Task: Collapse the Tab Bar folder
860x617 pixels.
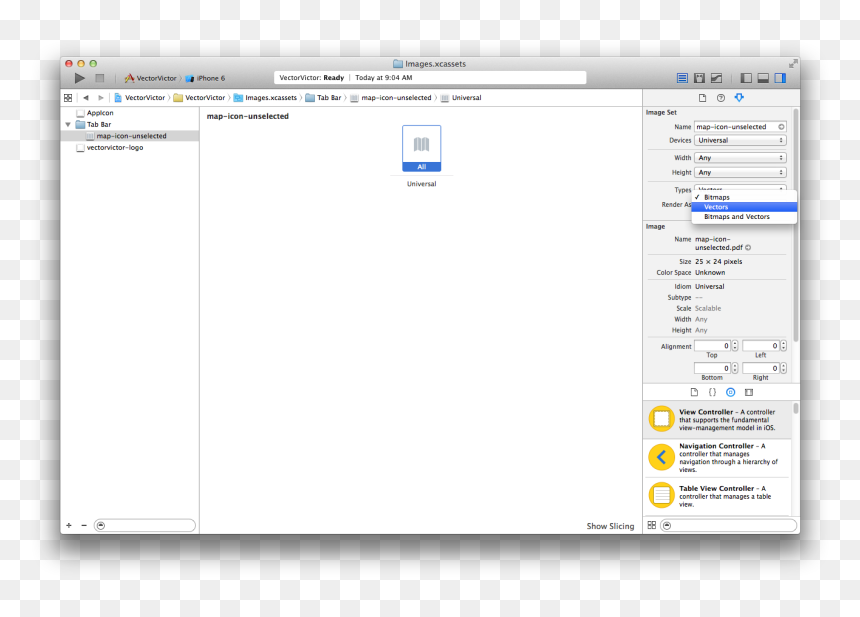Action: [x=68, y=124]
